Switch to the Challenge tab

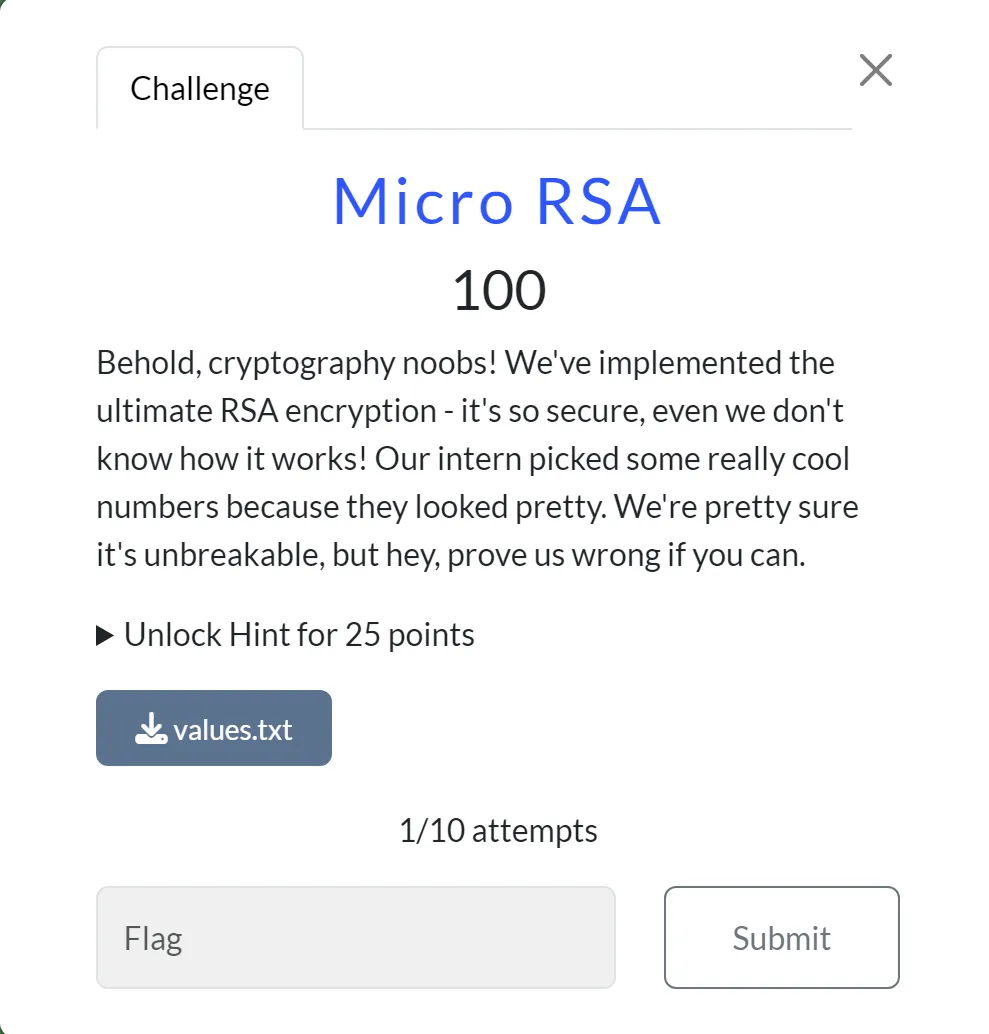pyautogui.click(x=200, y=89)
